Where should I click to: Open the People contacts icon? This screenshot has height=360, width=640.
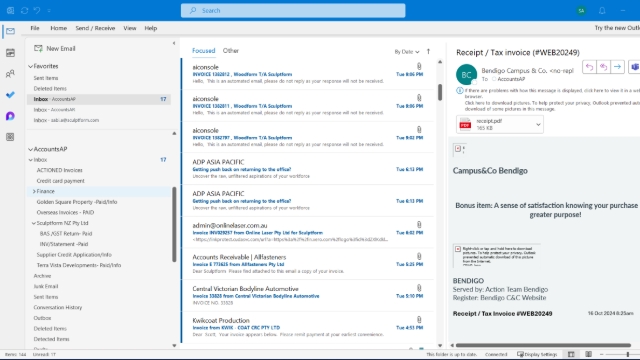(x=10, y=74)
